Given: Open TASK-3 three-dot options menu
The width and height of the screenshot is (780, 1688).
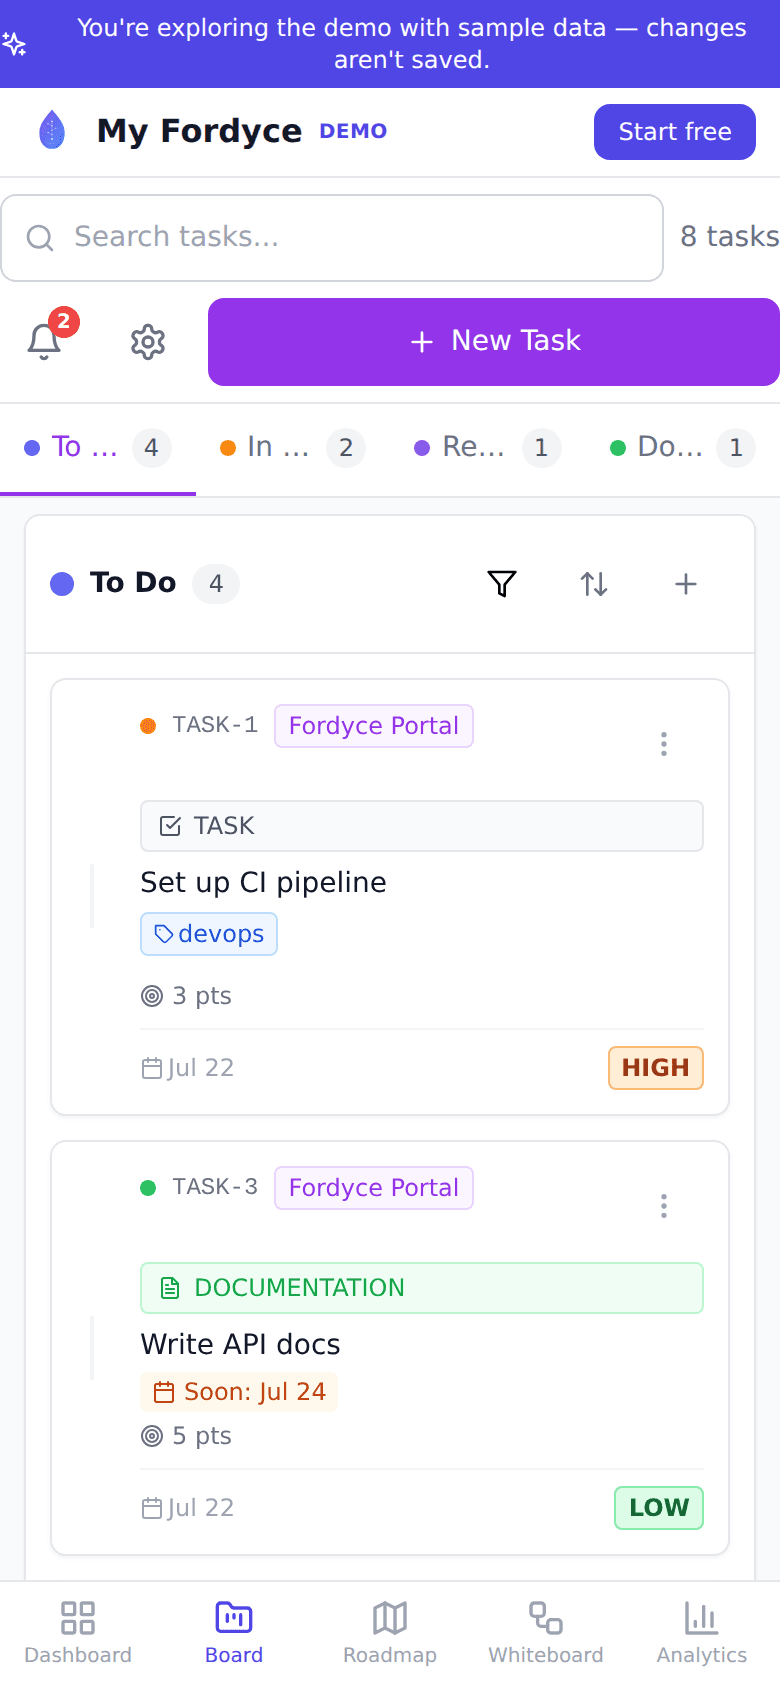Looking at the screenshot, I should click(x=664, y=1206).
